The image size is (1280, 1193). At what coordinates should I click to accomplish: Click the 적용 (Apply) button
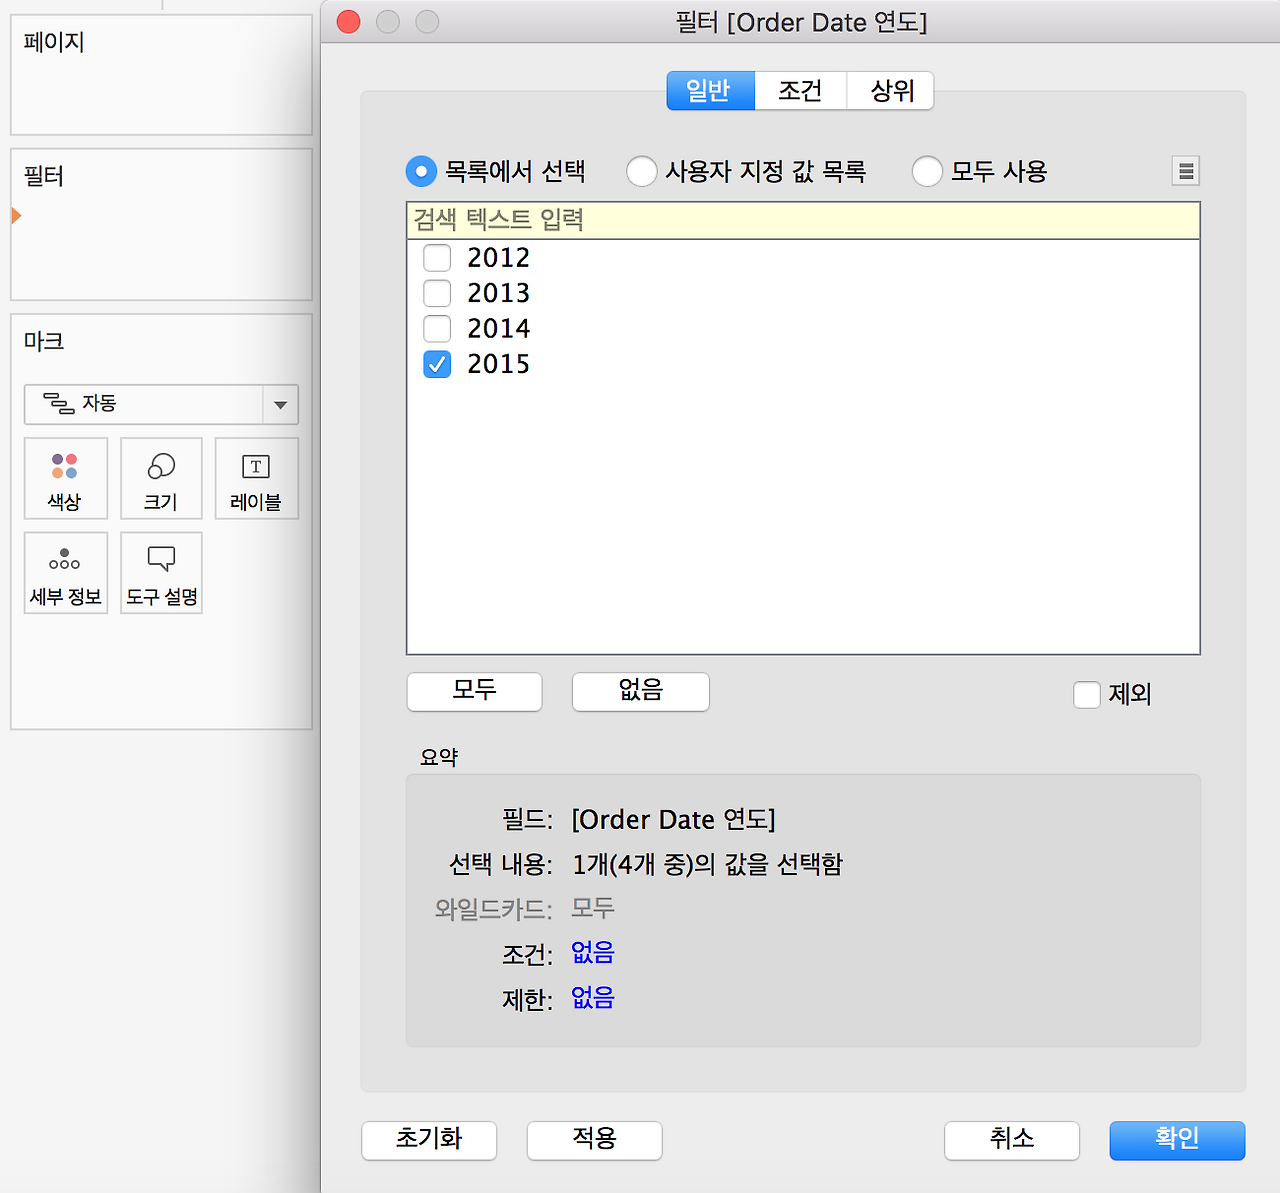595,1140
